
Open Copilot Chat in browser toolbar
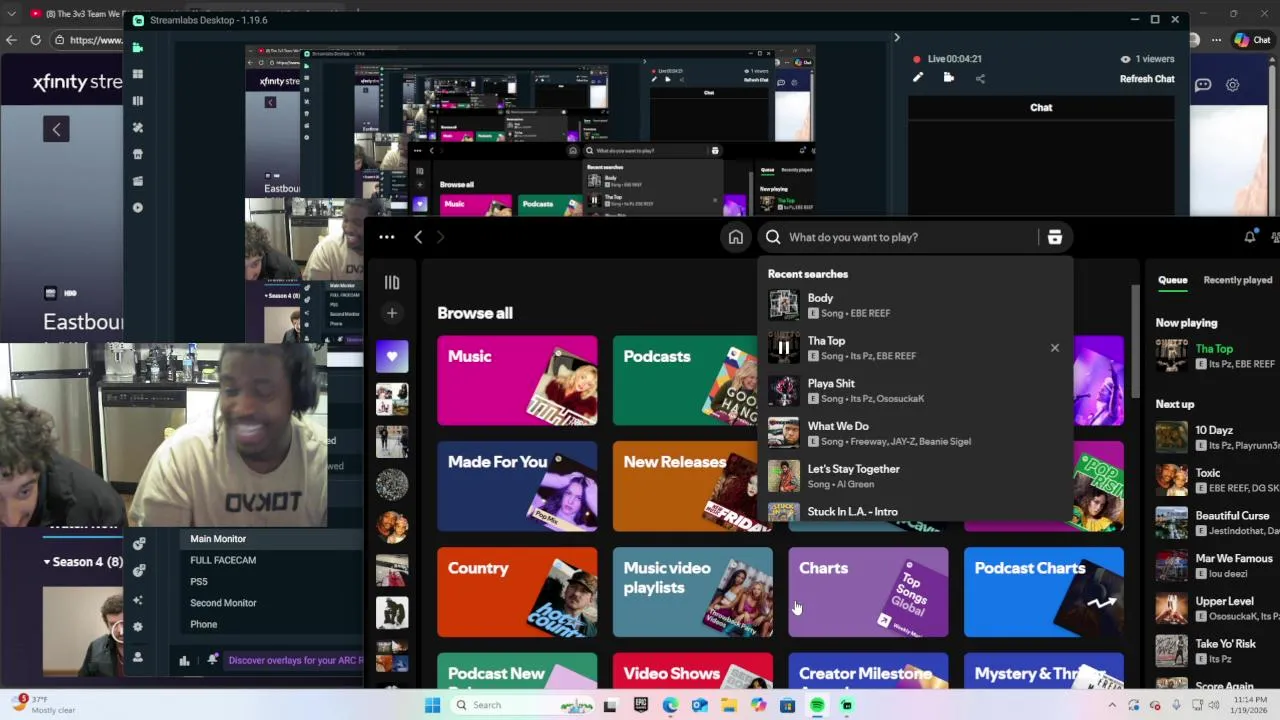point(1253,40)
